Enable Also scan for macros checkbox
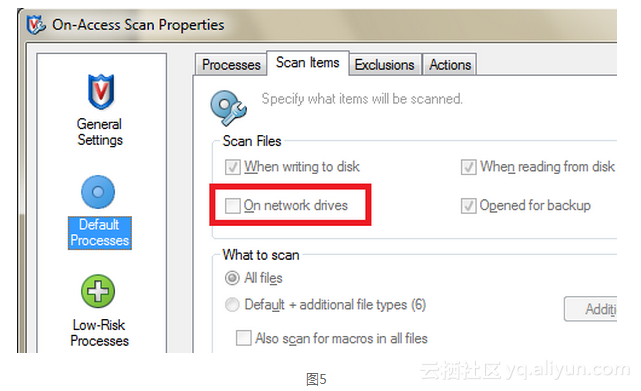The height and width of the screenshot is (391, 641). (x=244, y=338)
